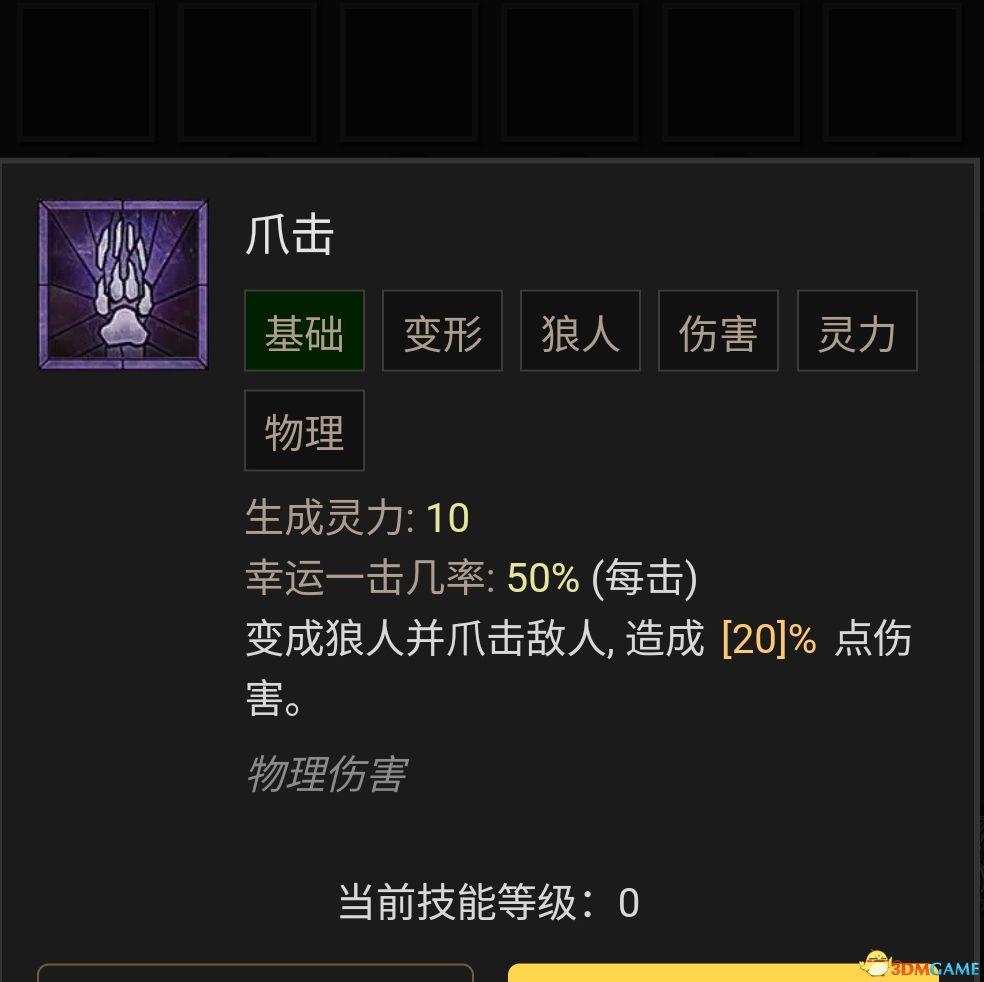Toggle the green 基础 tag
This screenshot has height=982, width=984.
pos(304,331)
